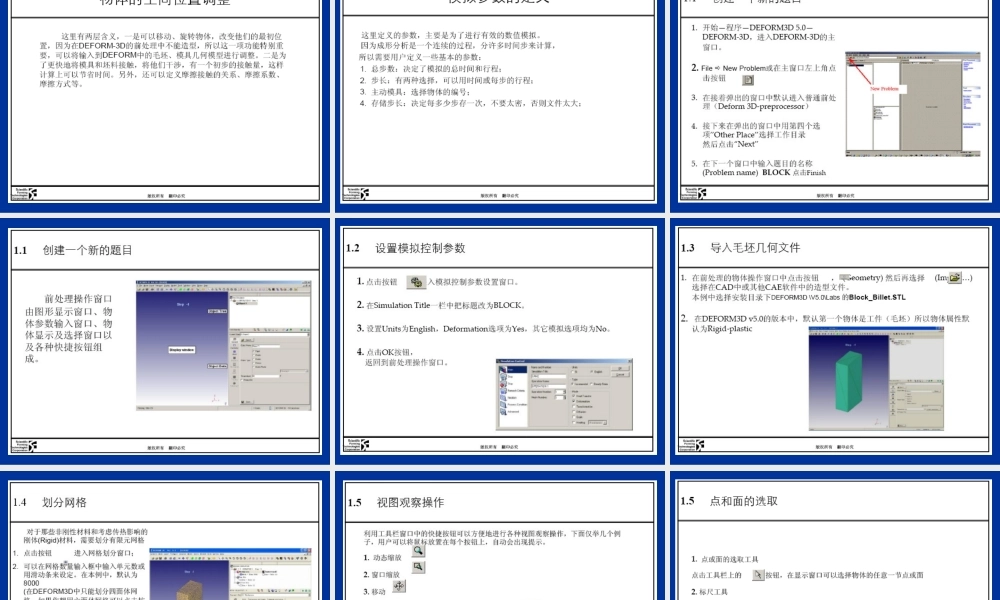Screen dimensions: 1000x600
Task: Click the footer logo of the 1.2 设置模拟控制参数 slide
Action: (356, 445)
